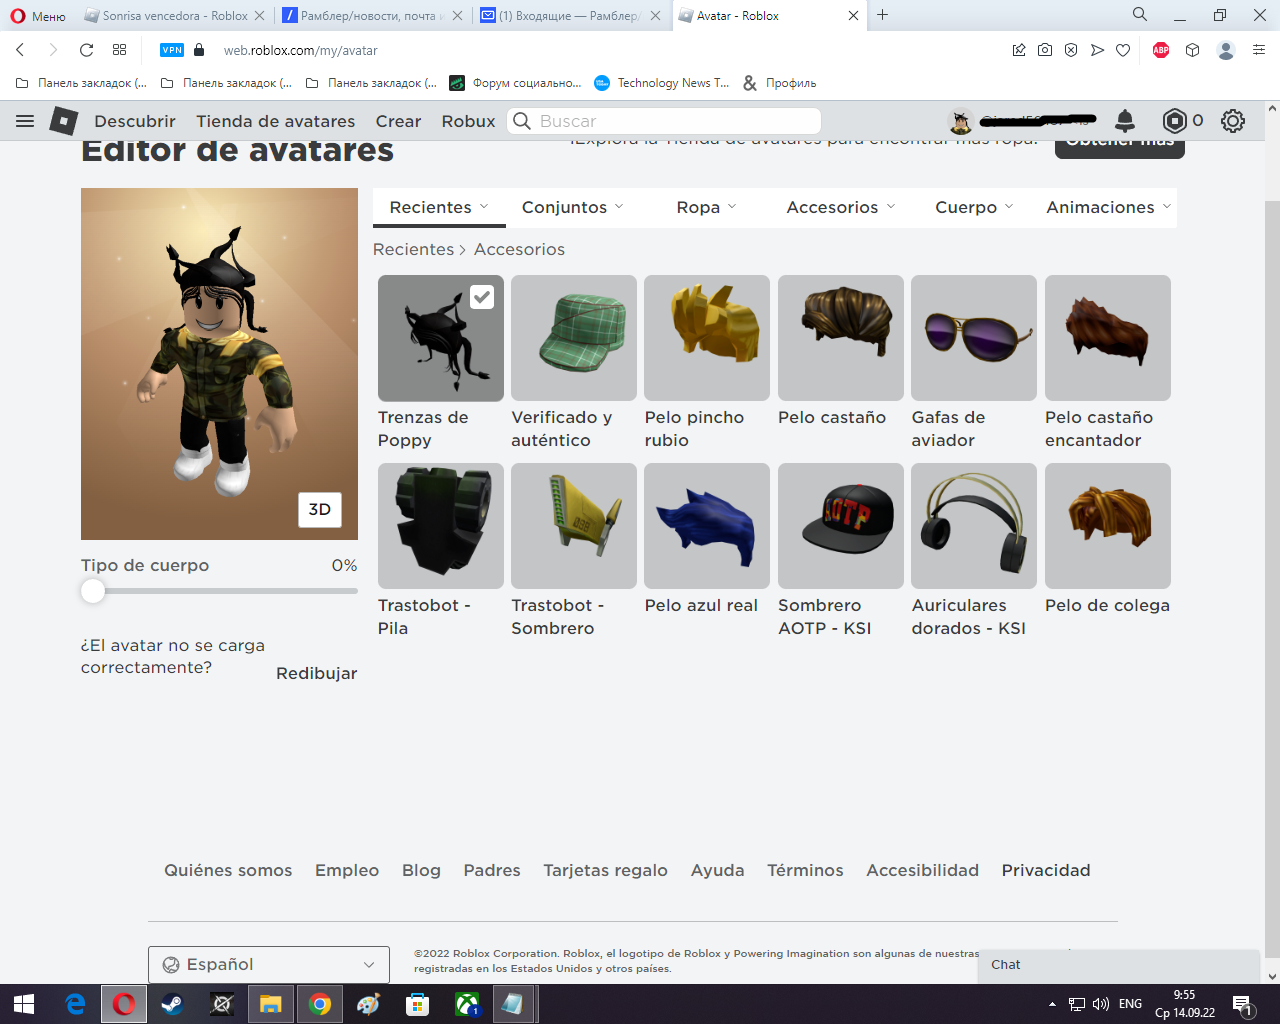
Task: Toggle the 3D avatar view button
Action: tap(320, 510)
